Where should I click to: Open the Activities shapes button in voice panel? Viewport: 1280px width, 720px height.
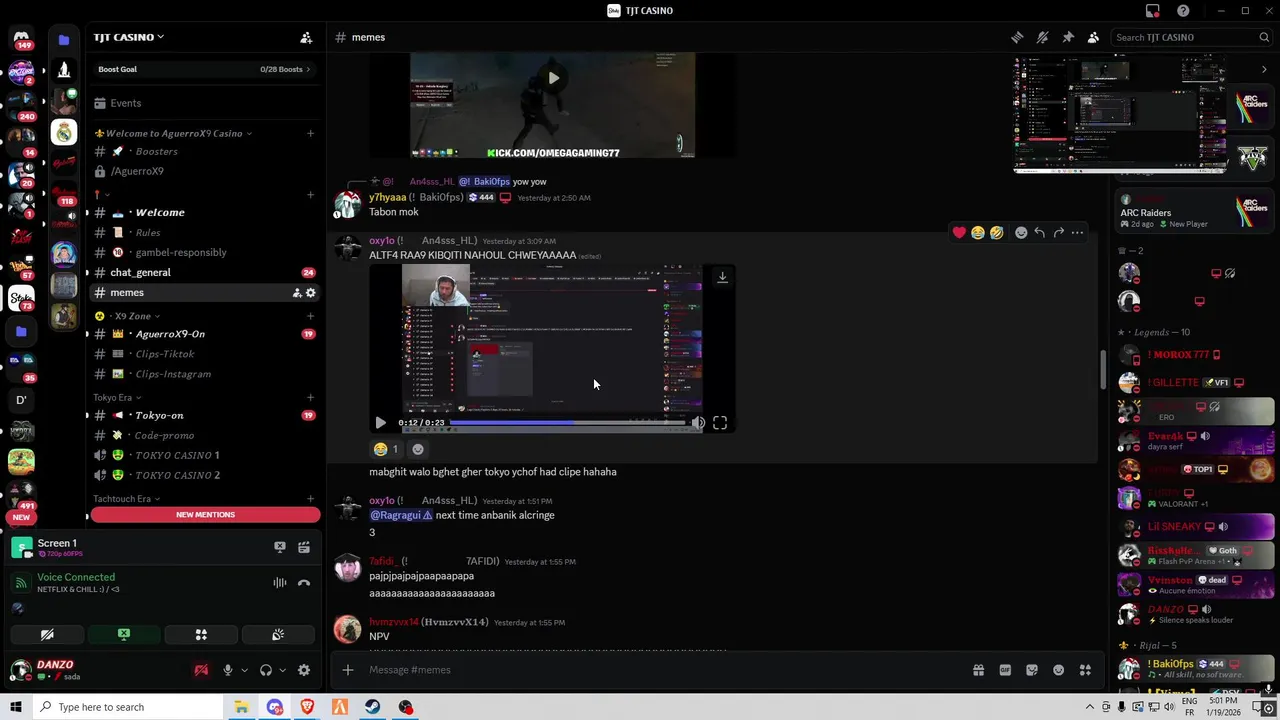click(x=201, y=635)
